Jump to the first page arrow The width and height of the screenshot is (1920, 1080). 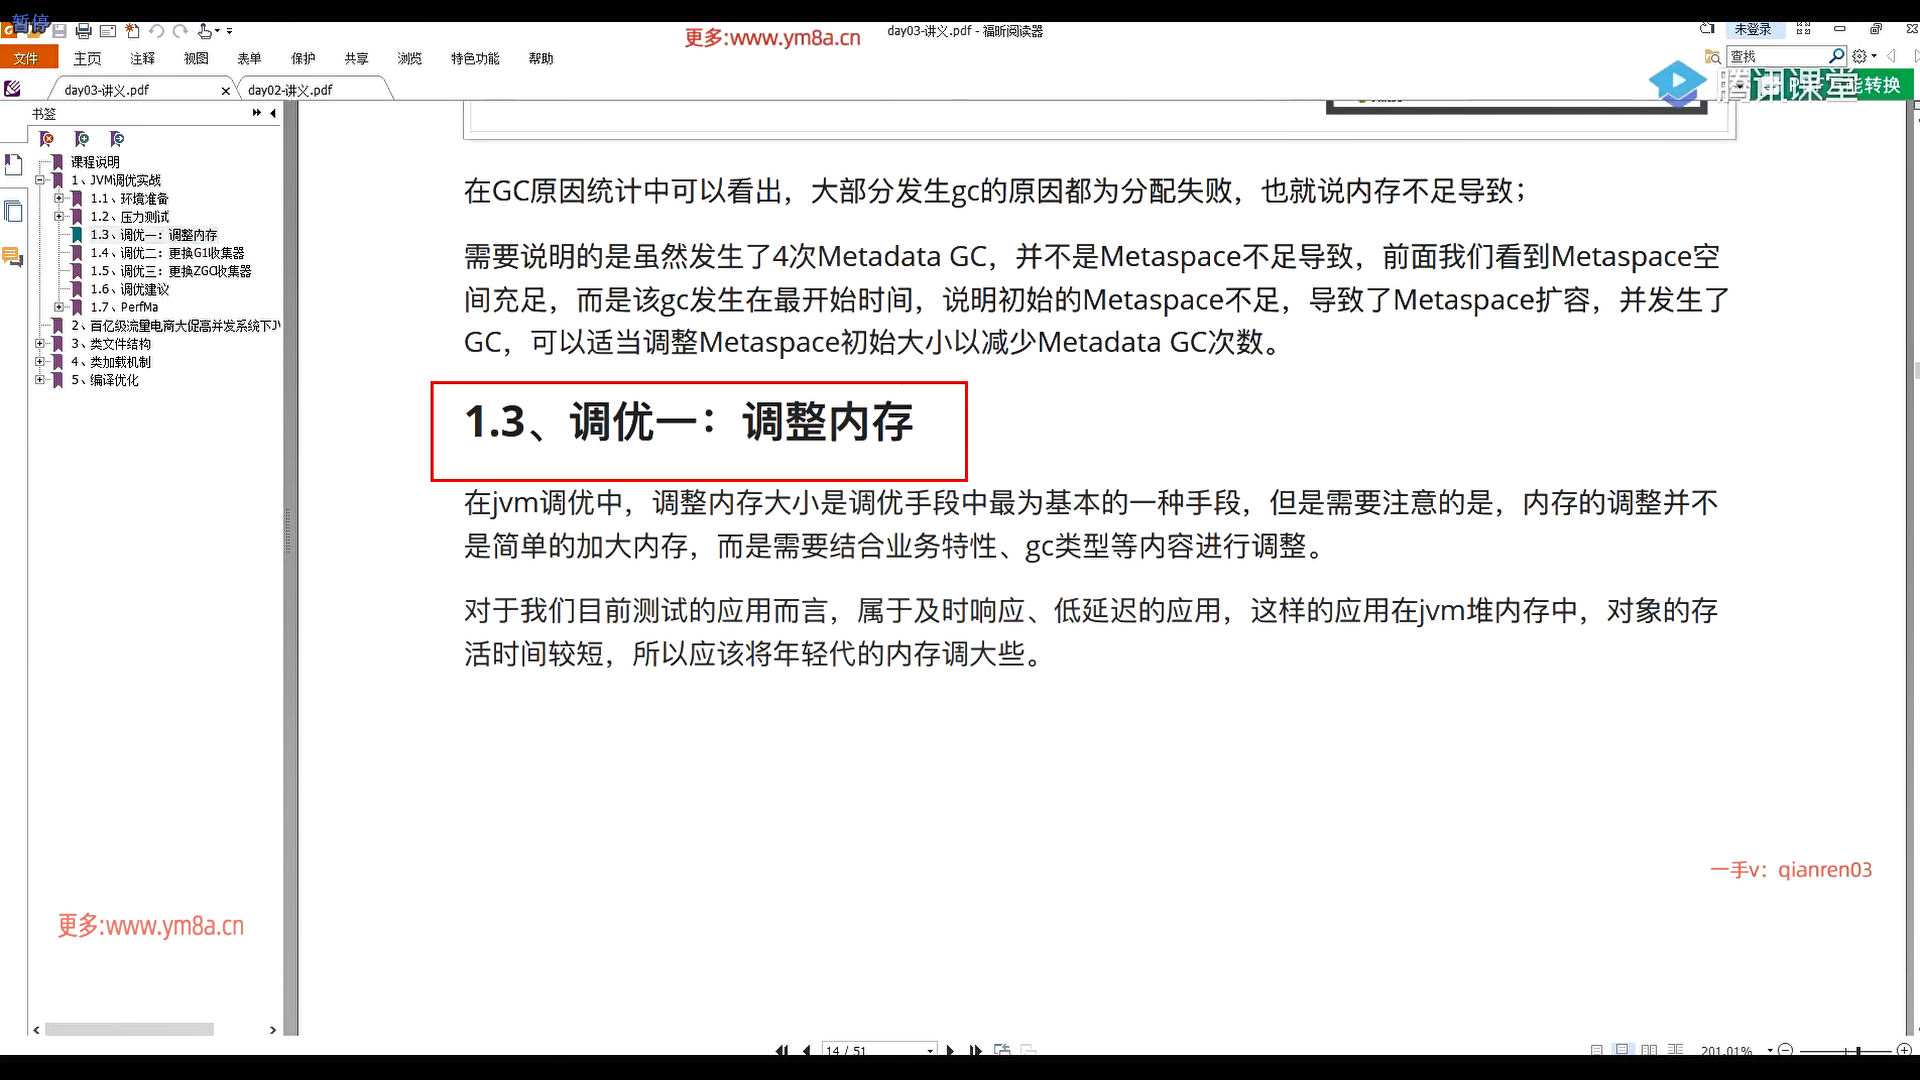[781, 1050]
